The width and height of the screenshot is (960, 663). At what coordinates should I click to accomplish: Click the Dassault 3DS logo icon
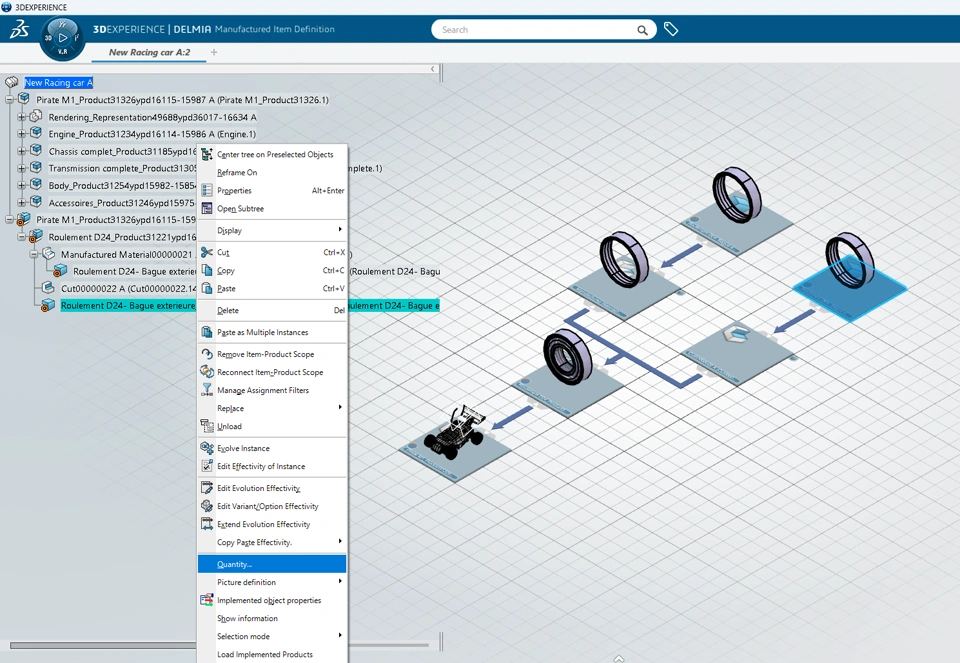point(19,29)
